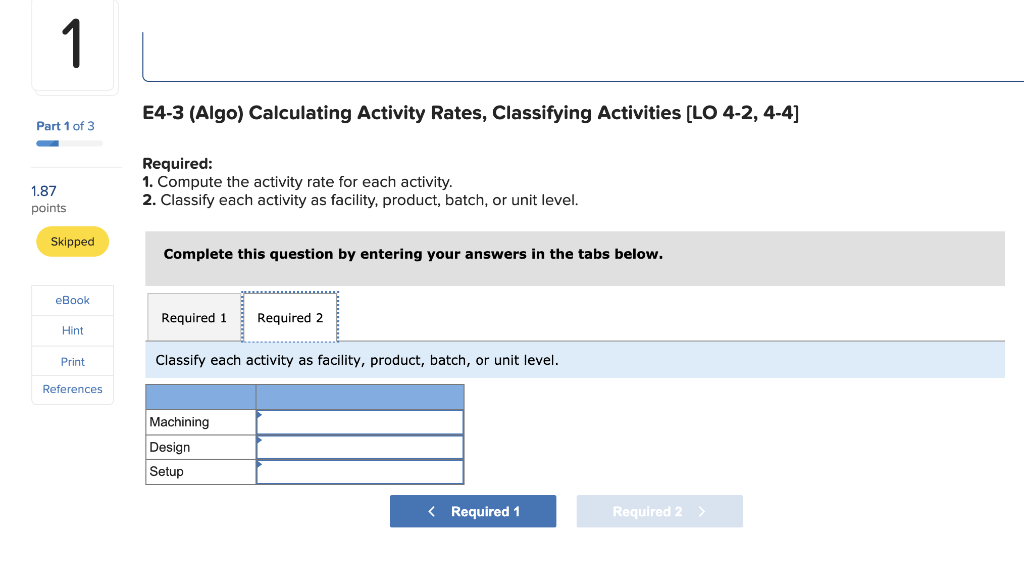Open the References resource

(72, 390)
